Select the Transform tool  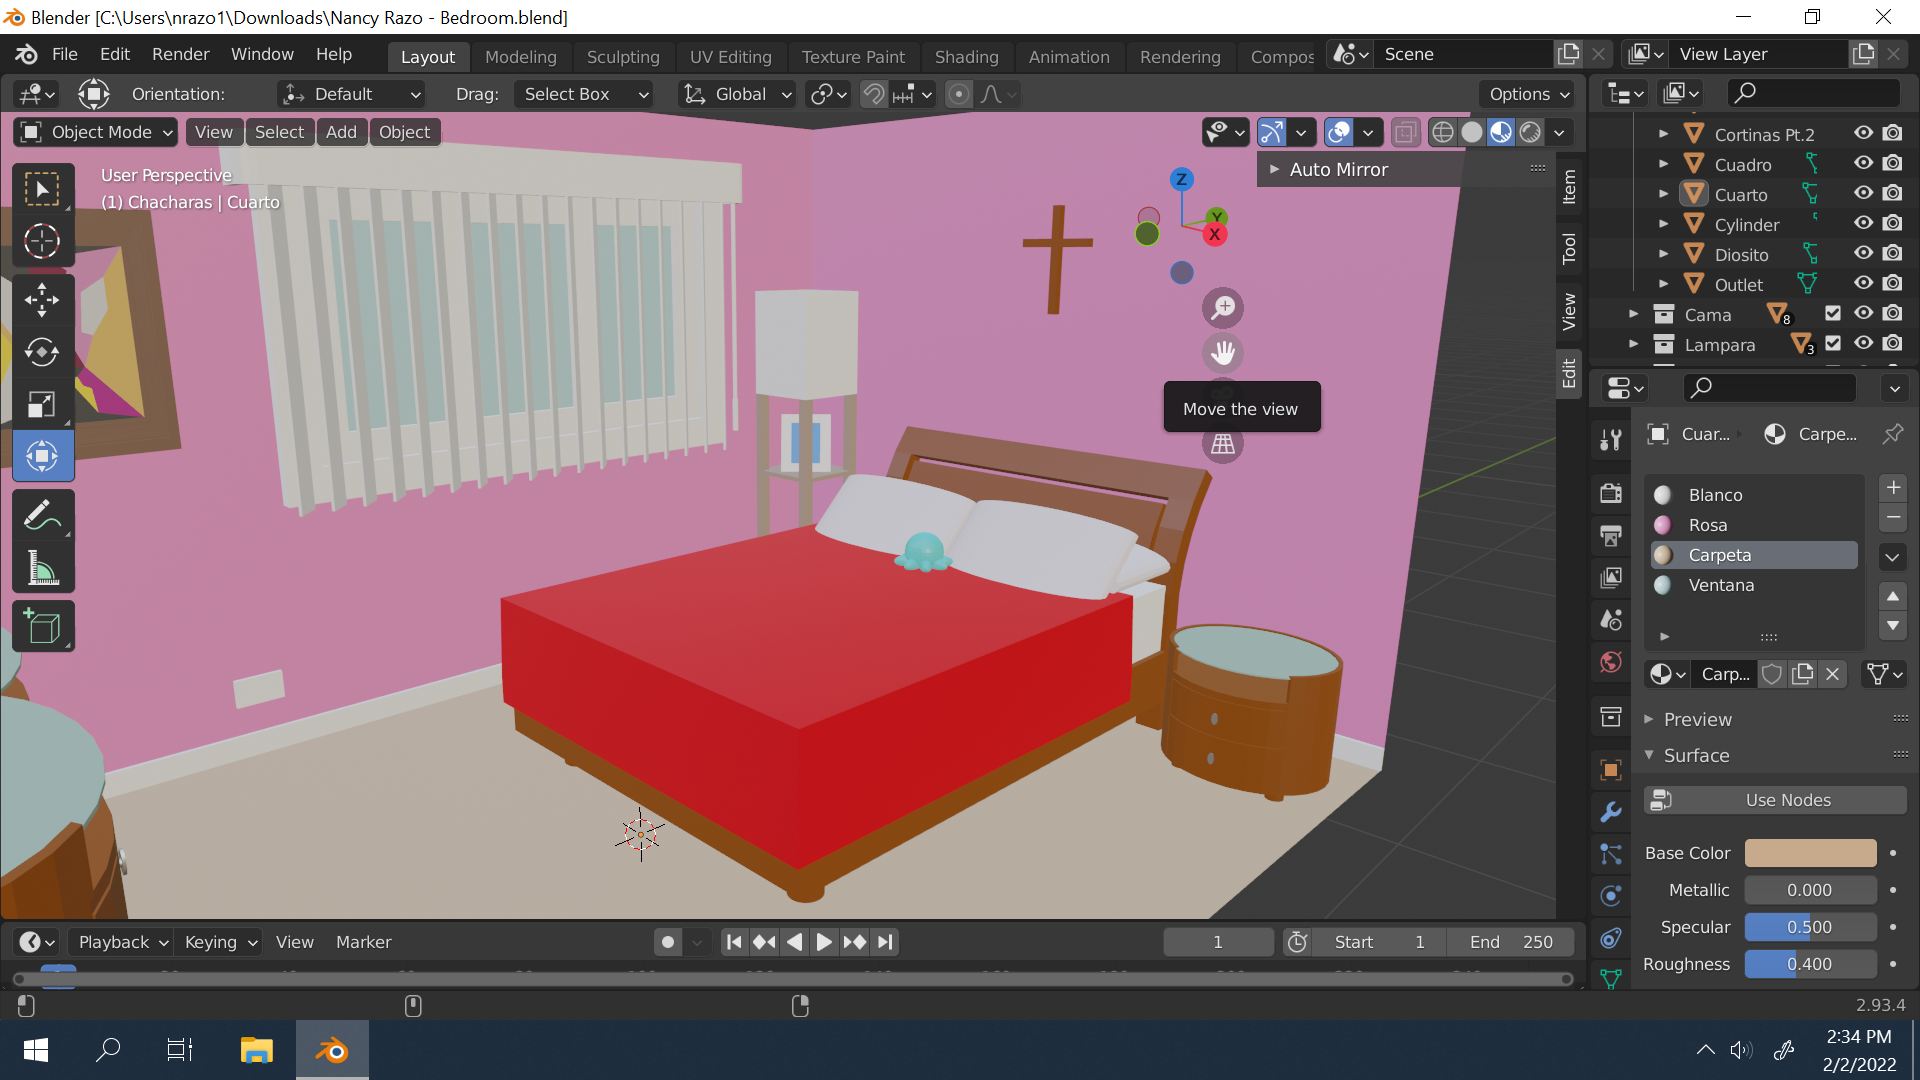coord(42,456)
